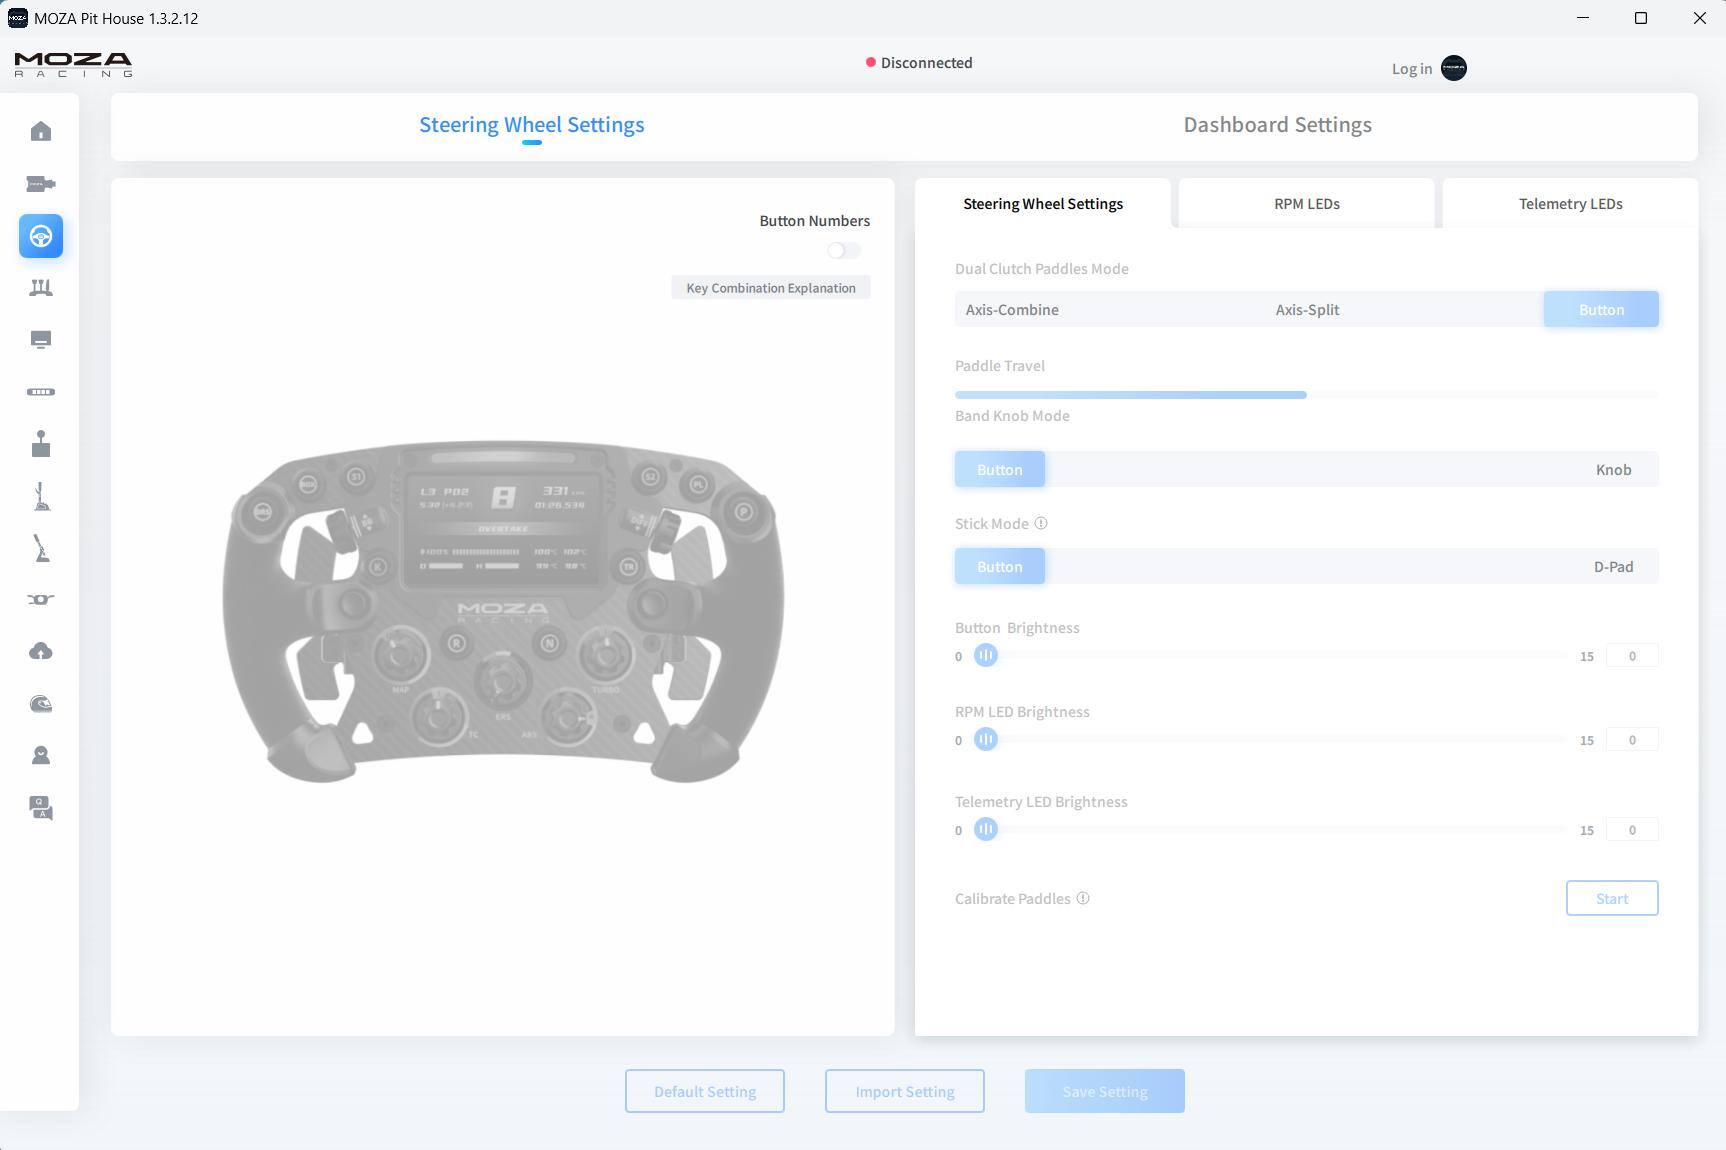1726x1150 pixels.
Task: Click the RPM LED Brightness value field
Action: tap(1631, 740)
